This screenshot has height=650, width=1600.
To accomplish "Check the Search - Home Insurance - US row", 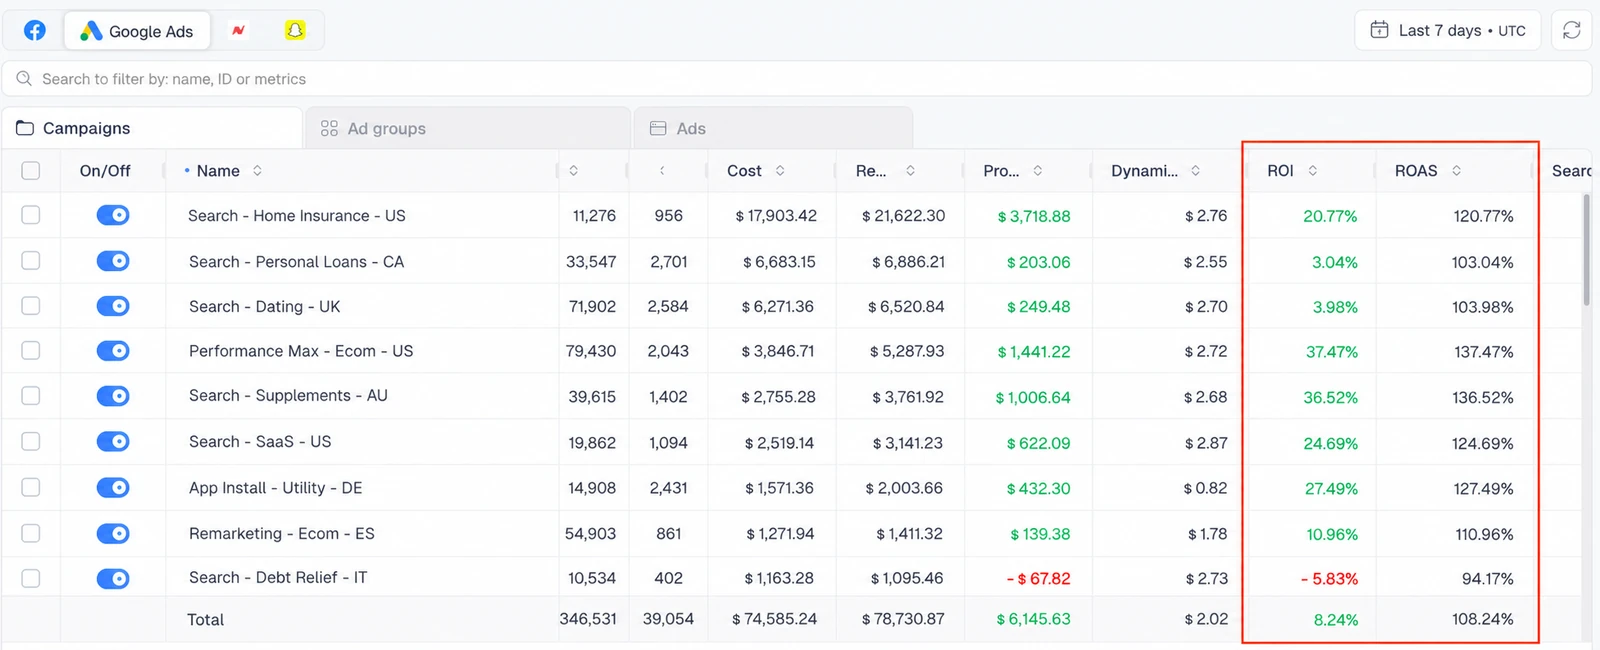I will pos(31,215).
